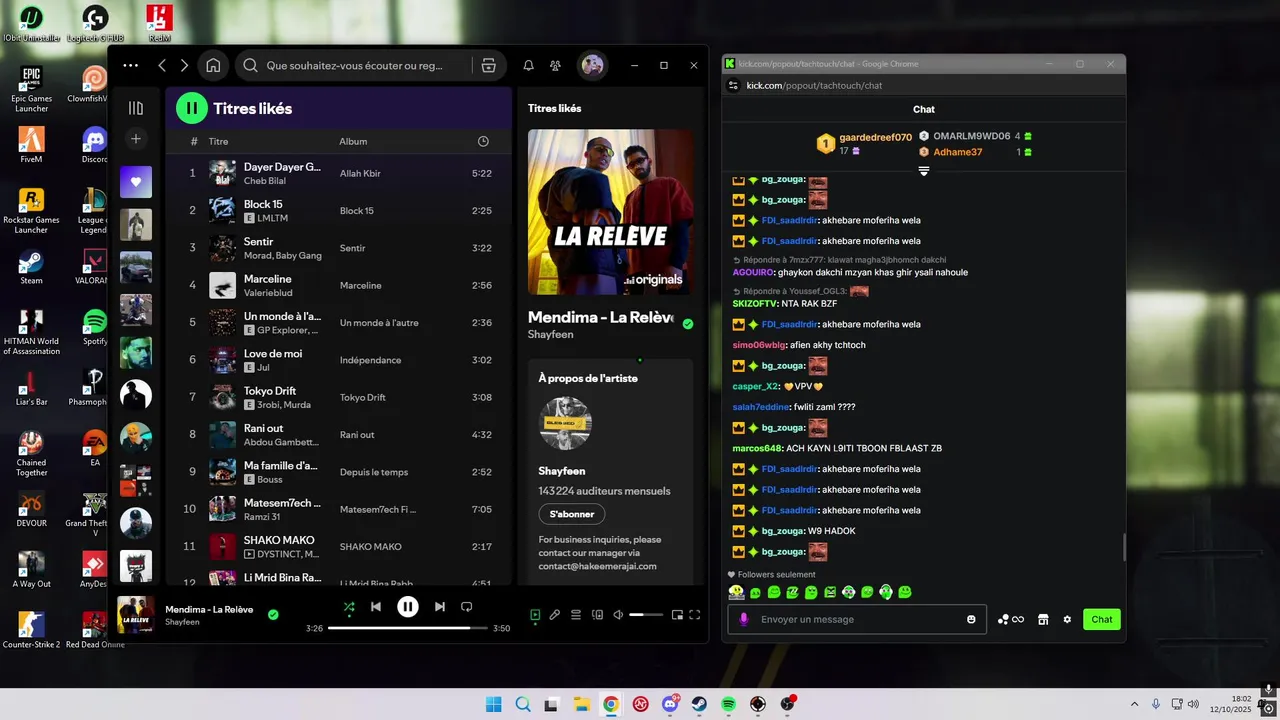Open gaardedreef070 top gifter profile

point(875,137)
